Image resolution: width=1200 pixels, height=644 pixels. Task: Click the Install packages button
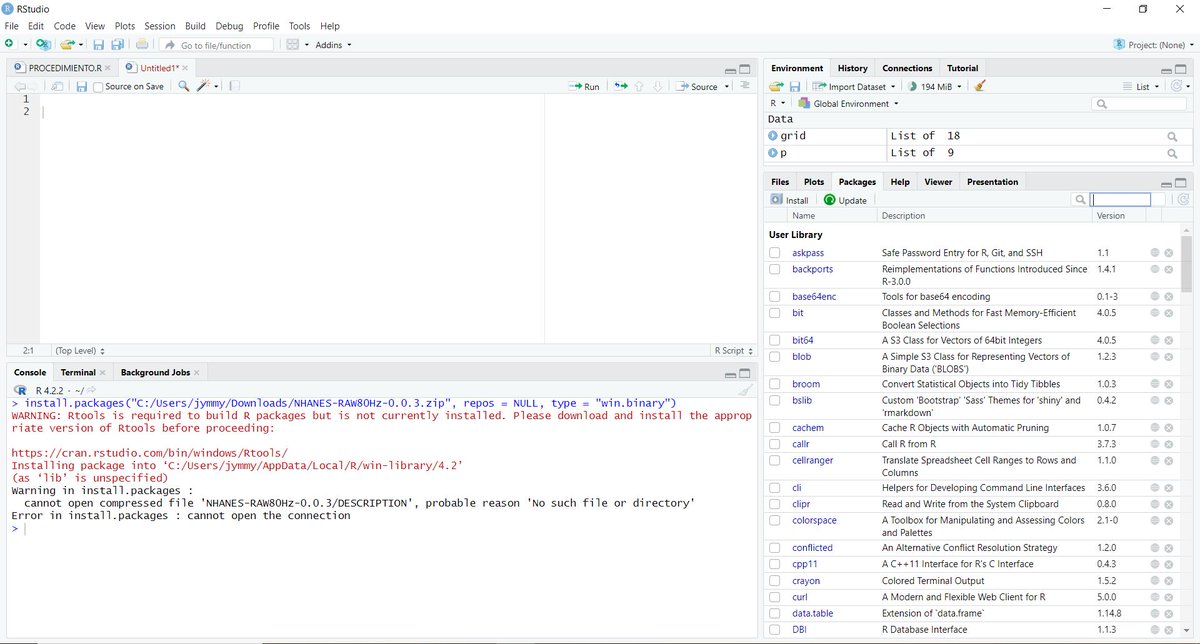tap(789, 200)
